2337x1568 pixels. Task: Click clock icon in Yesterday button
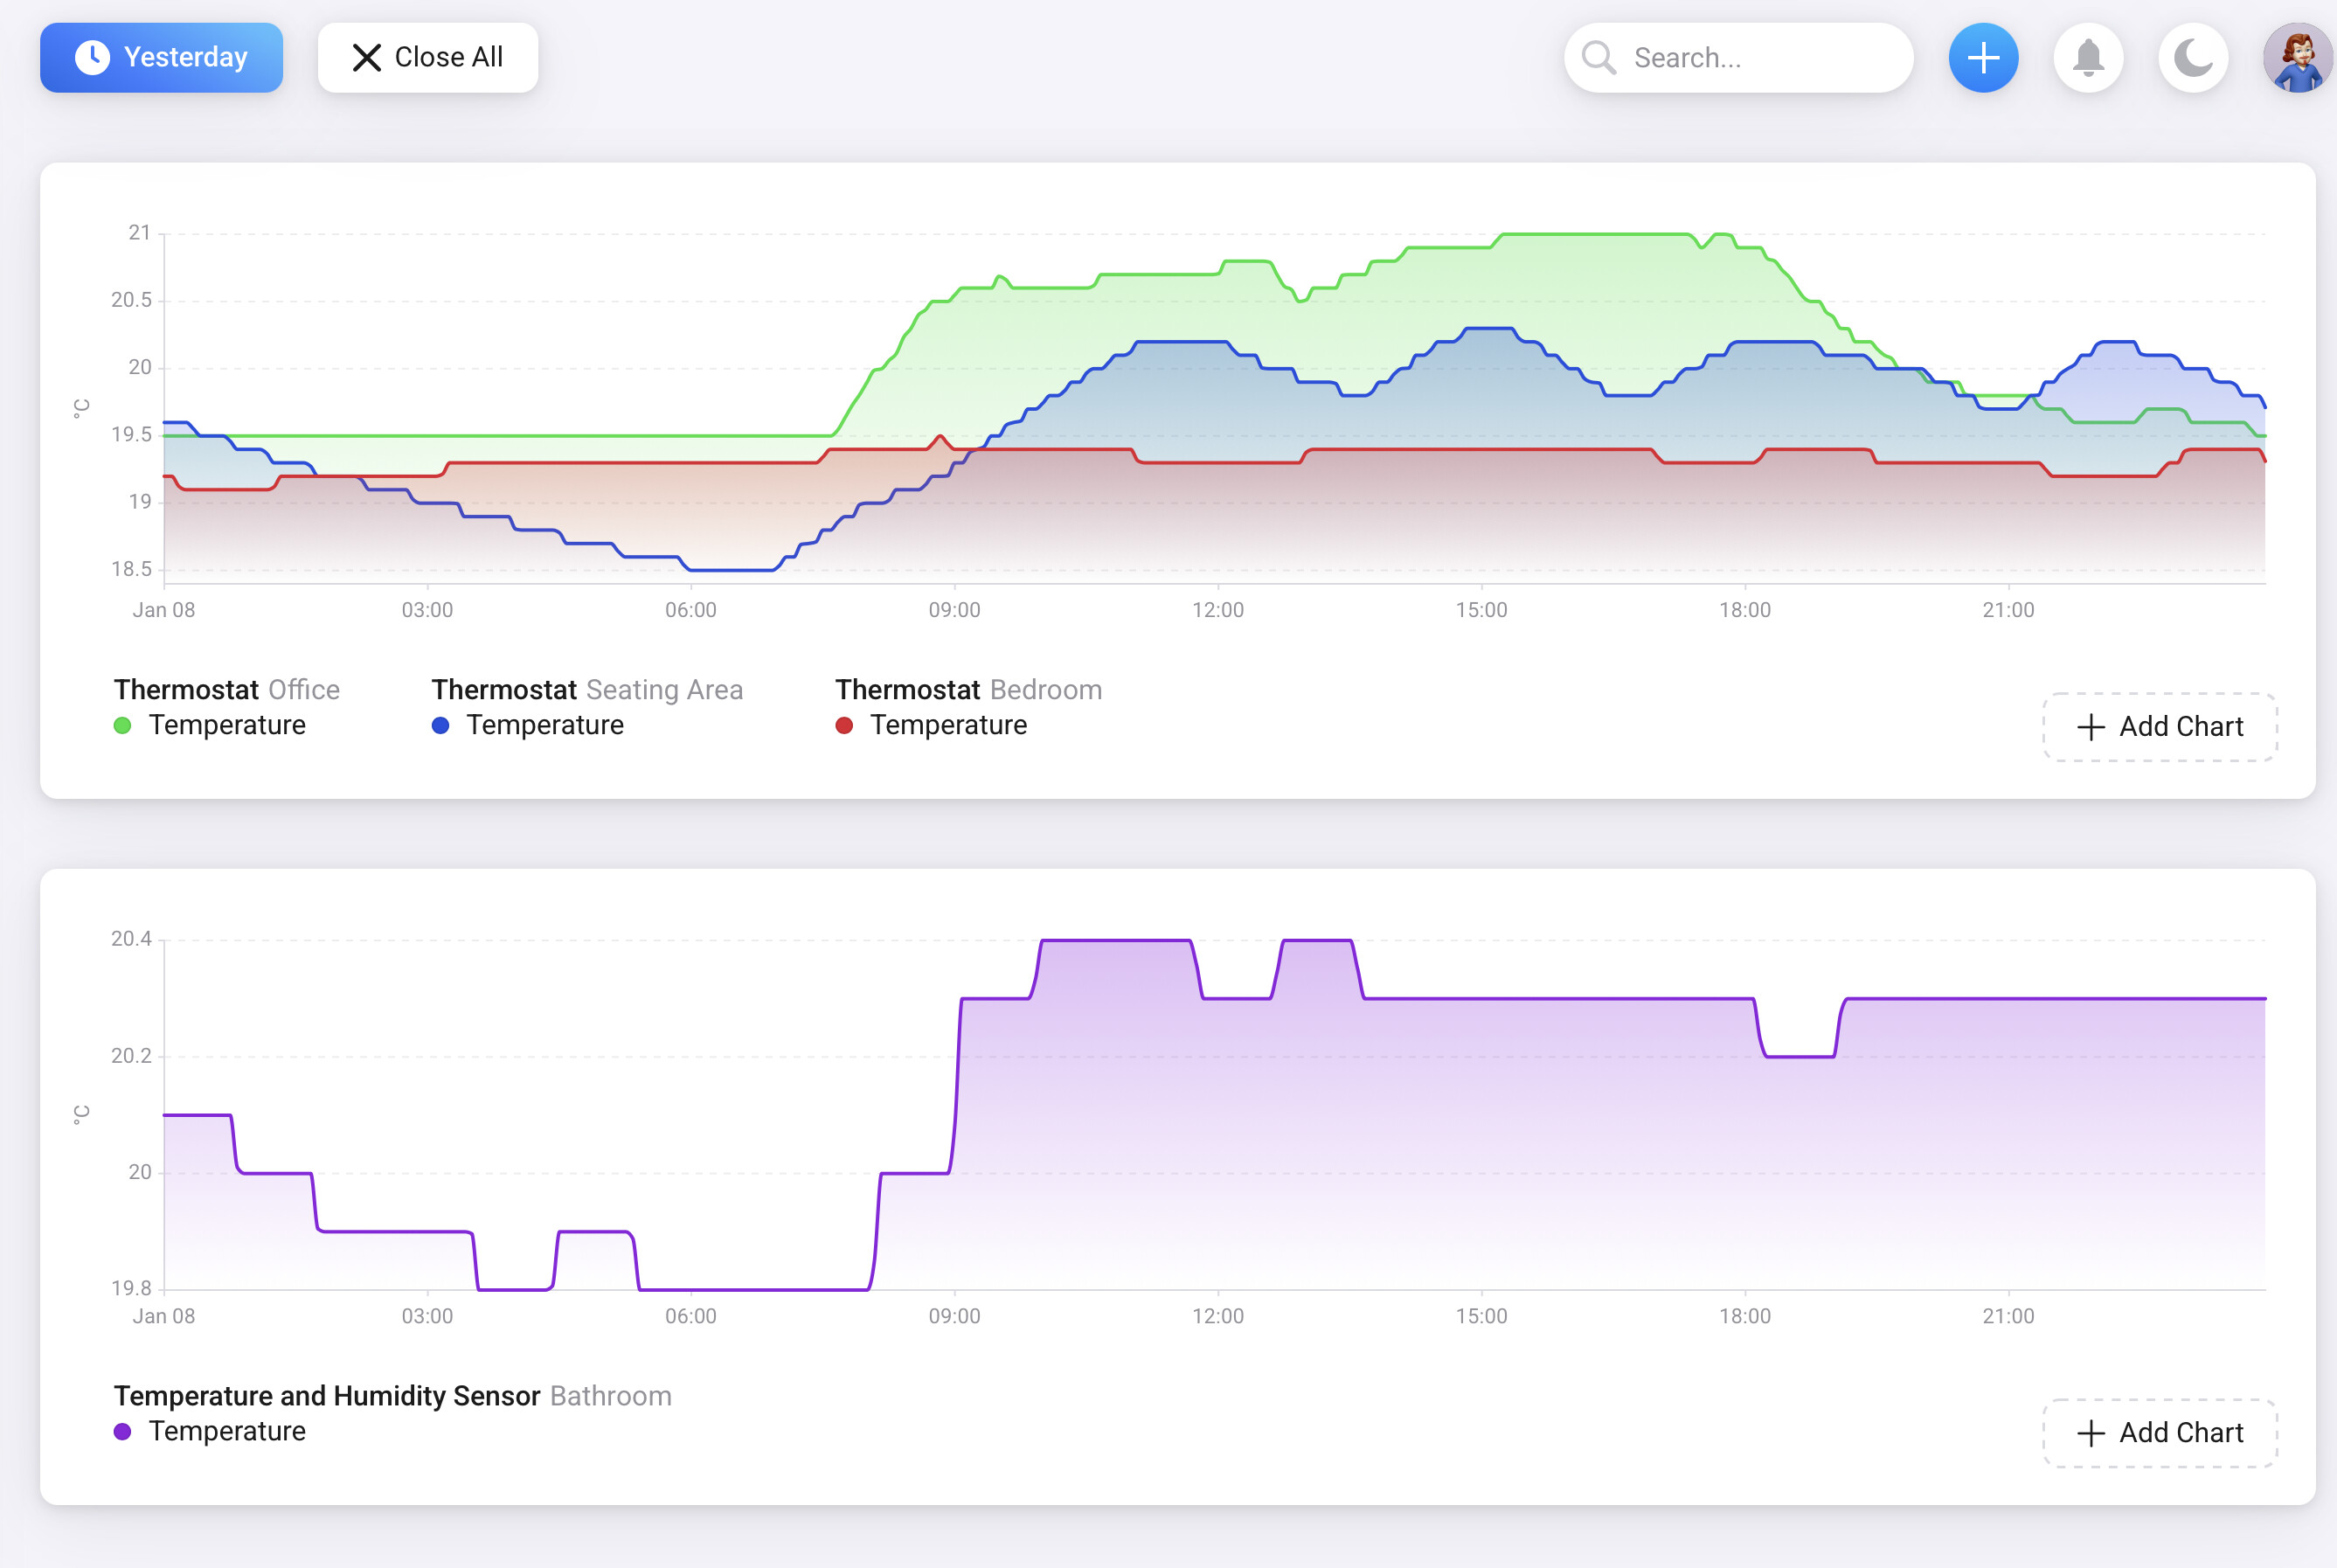(93, 58)
